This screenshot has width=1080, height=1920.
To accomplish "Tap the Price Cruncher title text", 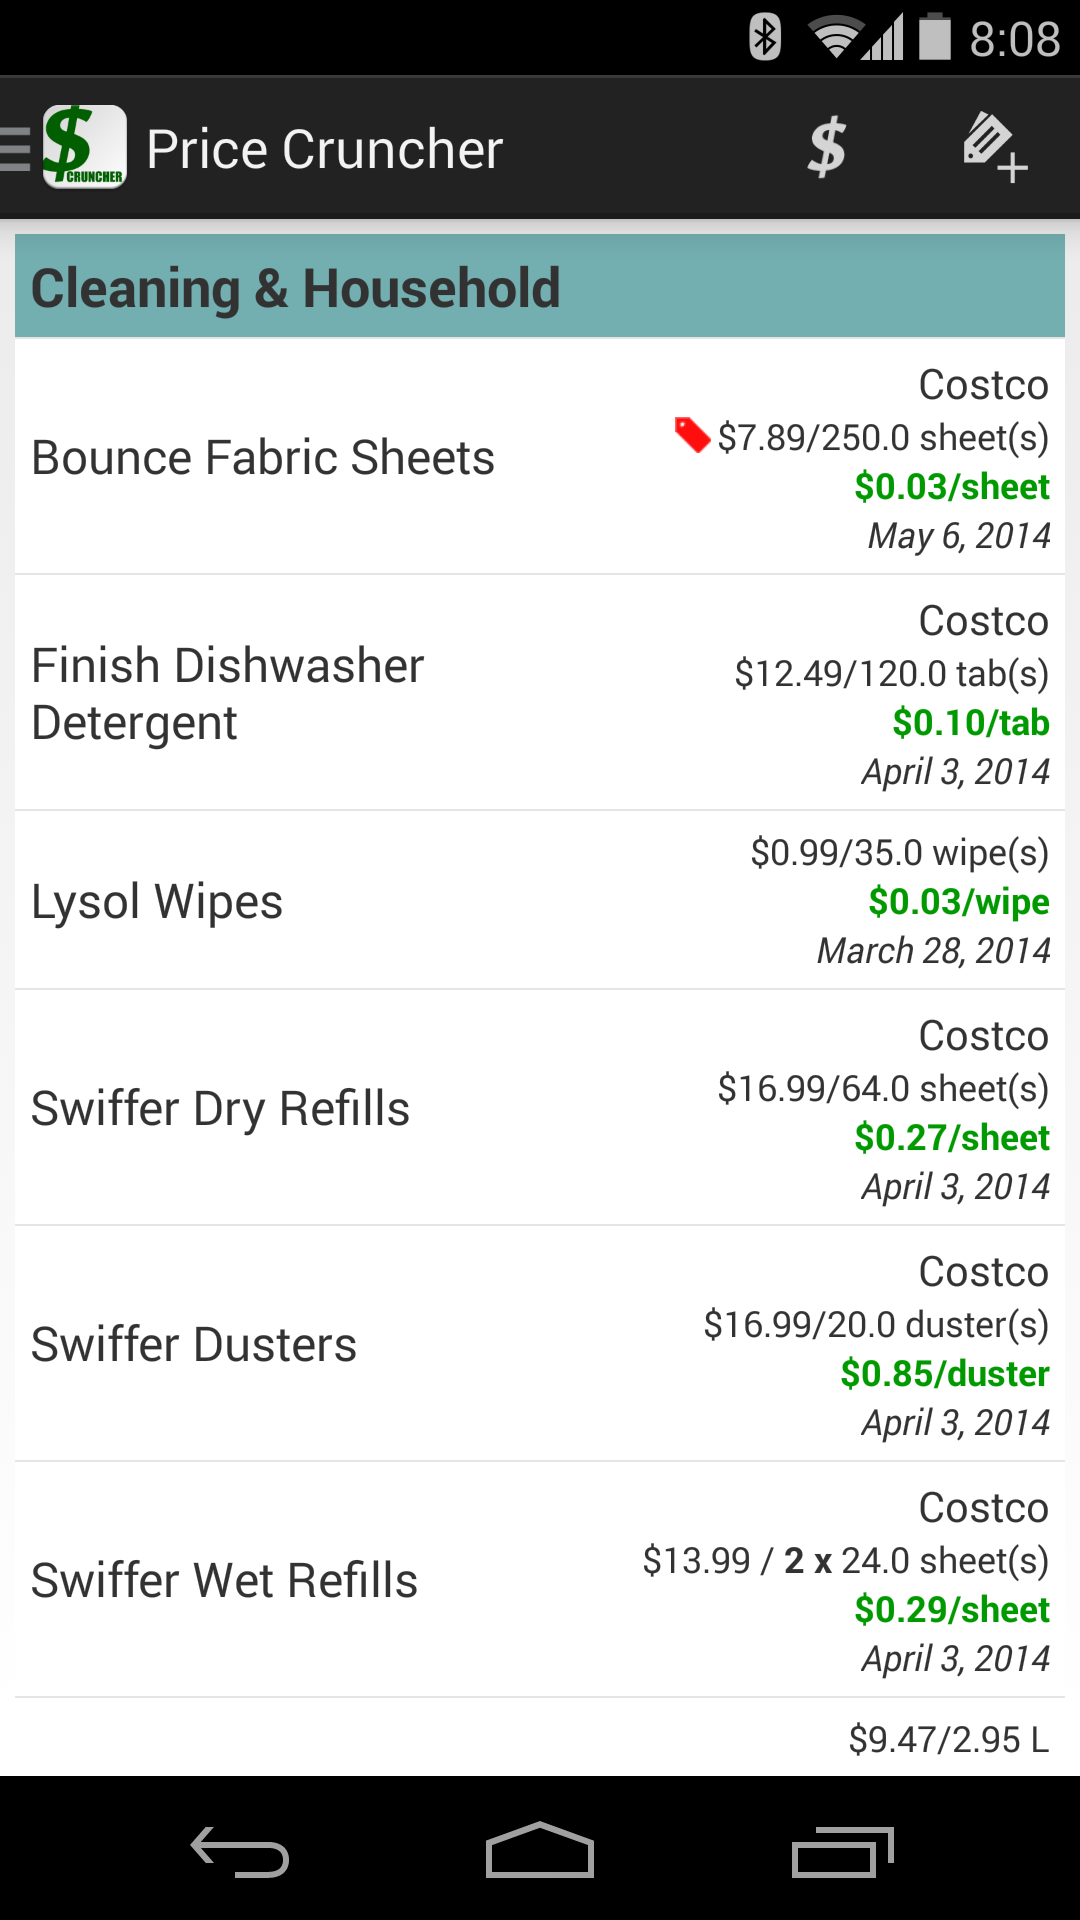I will 324,149.
